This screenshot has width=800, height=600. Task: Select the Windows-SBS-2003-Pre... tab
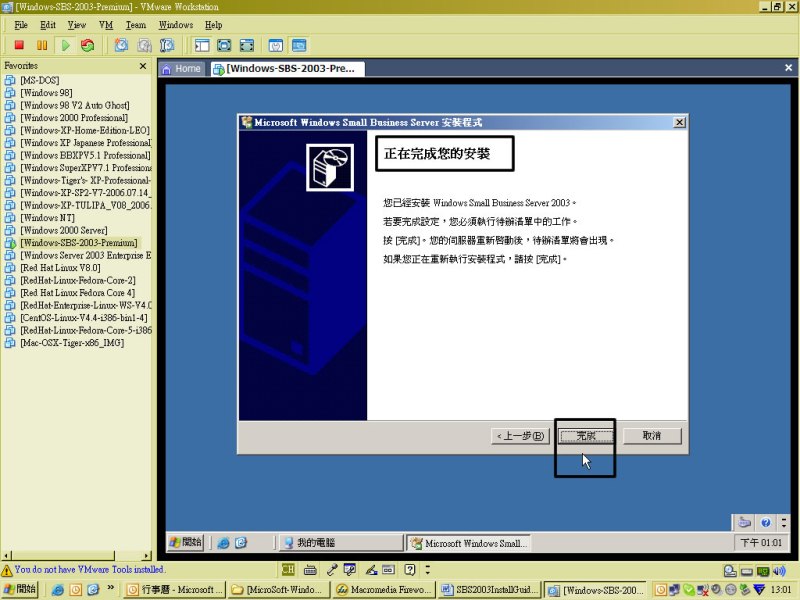(287, 69)
